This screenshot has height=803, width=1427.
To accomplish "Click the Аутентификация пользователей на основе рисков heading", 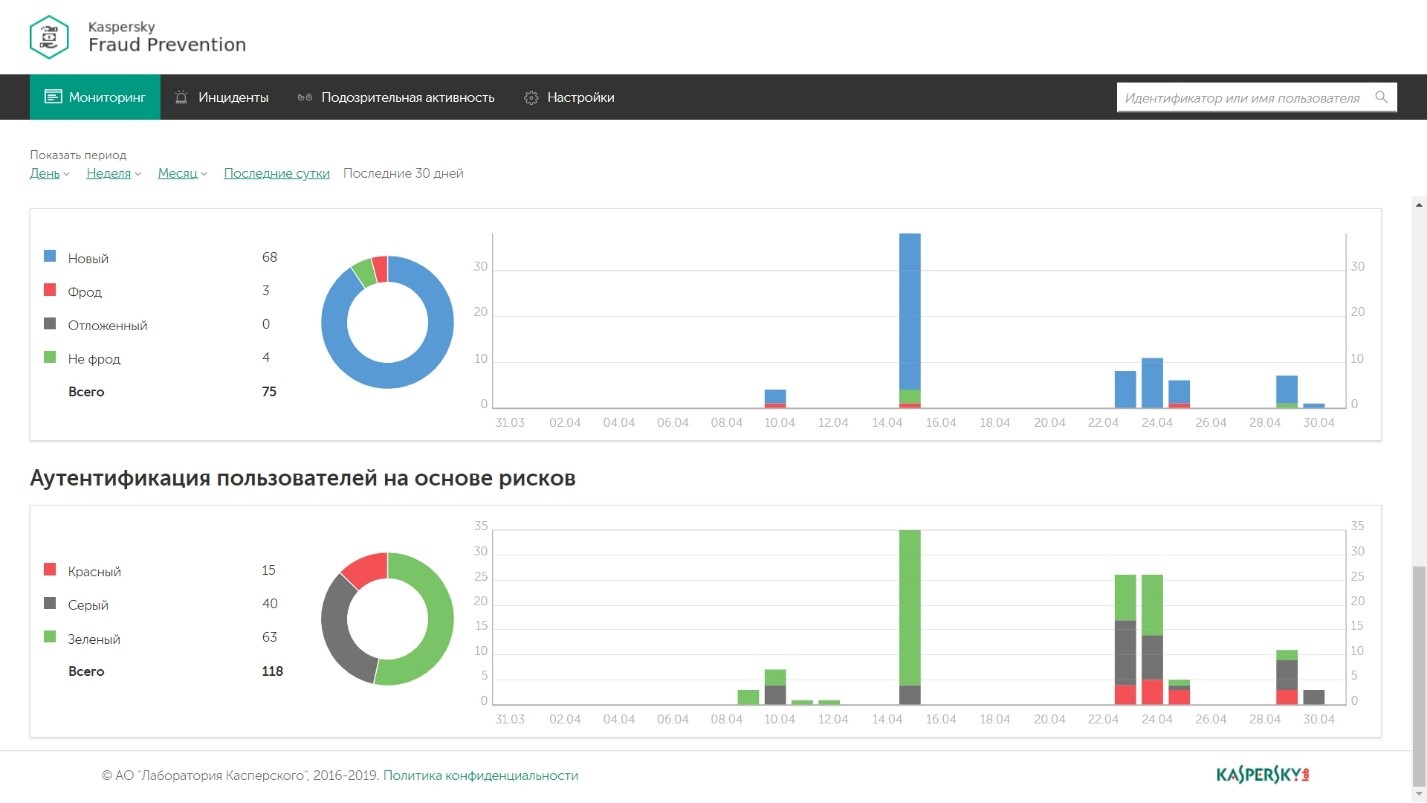I will click(x=303, y=478).
